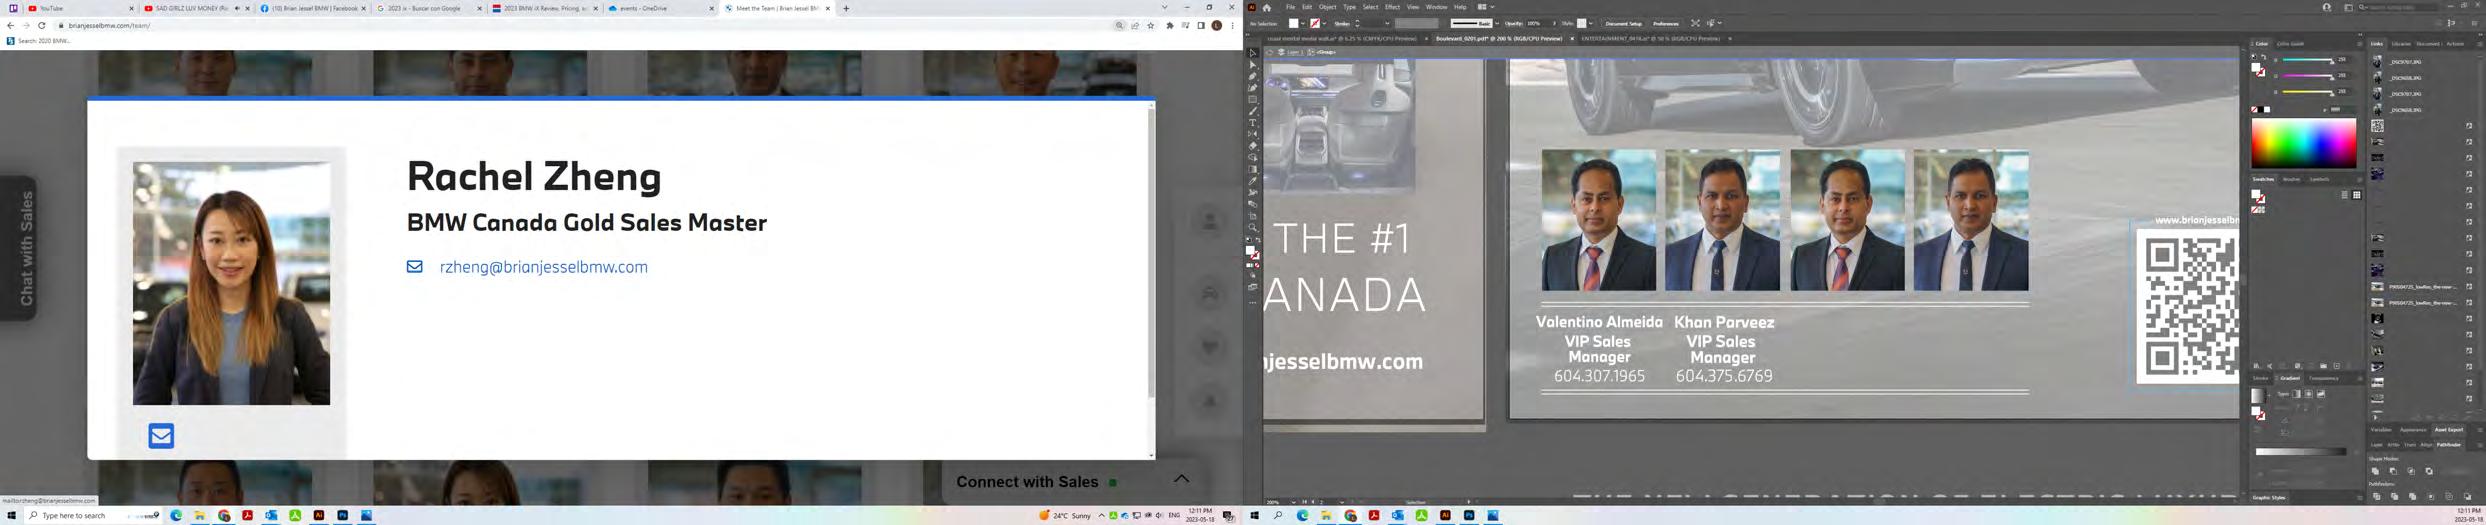Open the Object menu in Illustrator
Viewport: 2486px width, 525px height.
coord(1327,7)
